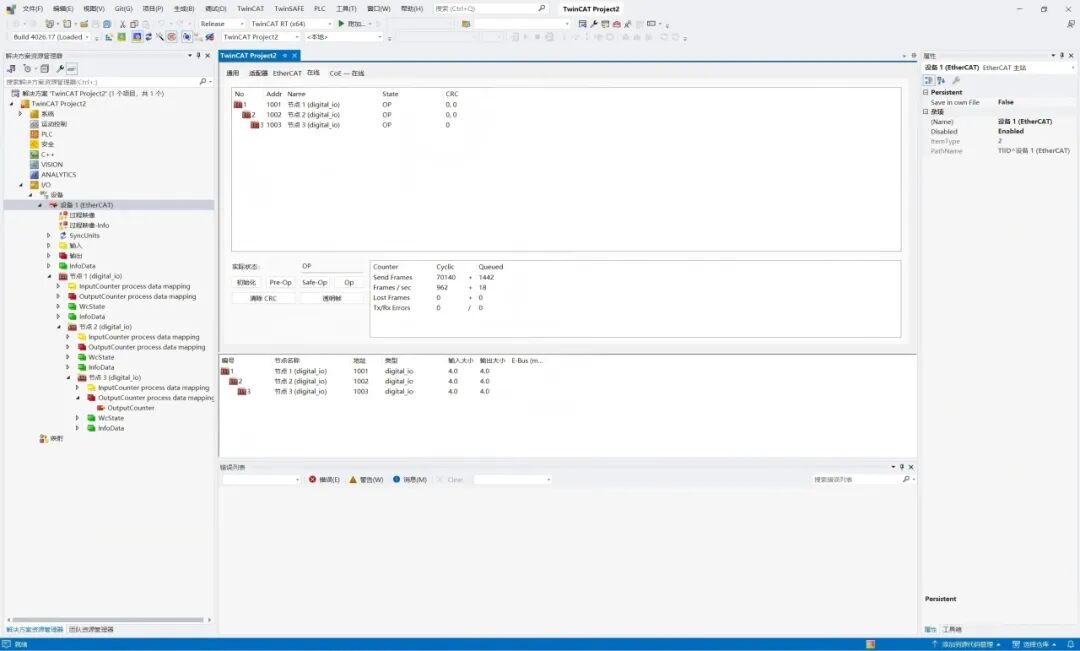This screenshot has width=1080, height=651.
Task: Click the SyncUnits icon in the tree
Action: point(63,236)
